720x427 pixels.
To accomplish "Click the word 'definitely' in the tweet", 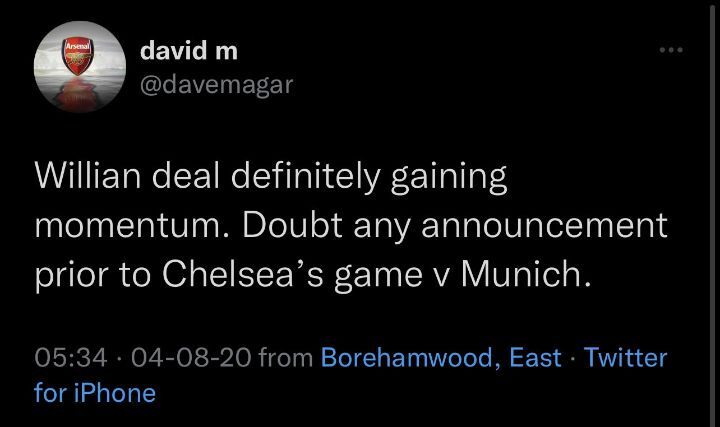I will (305, 177).
